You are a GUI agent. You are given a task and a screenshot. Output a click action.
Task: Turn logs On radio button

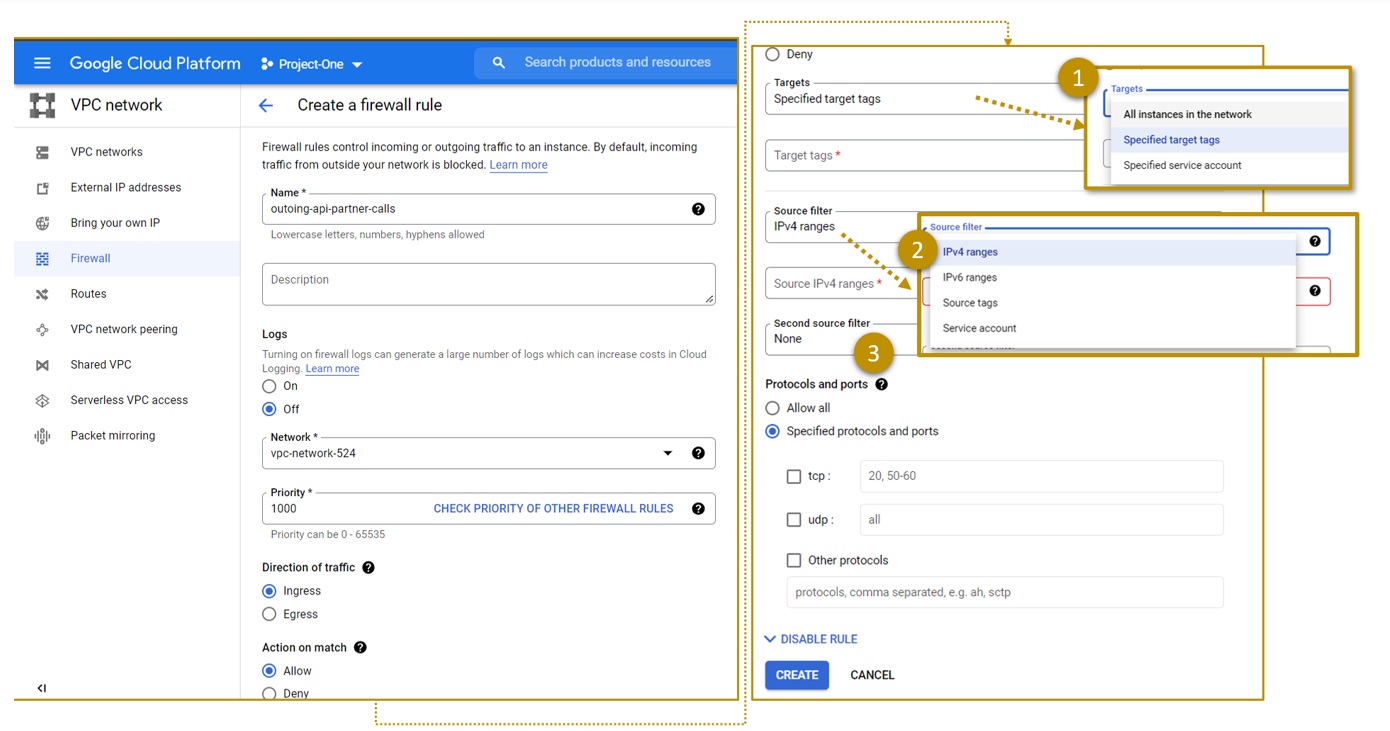pyautogui.click(x=269, y=386)
